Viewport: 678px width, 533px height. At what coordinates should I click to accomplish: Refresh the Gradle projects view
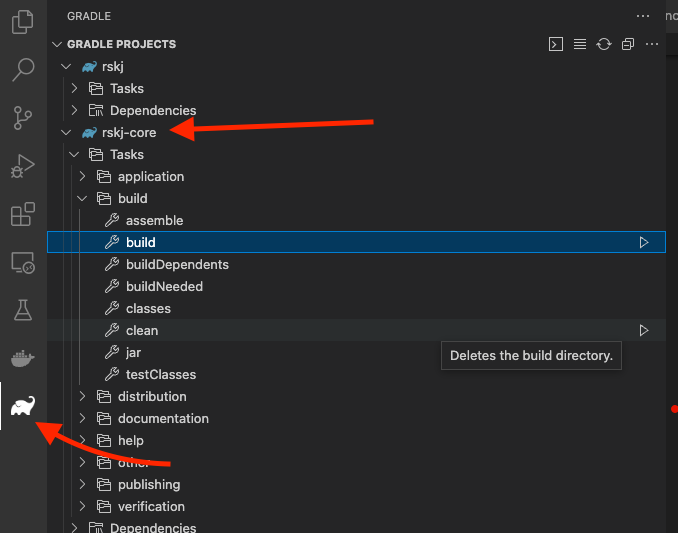coord(604,44)
